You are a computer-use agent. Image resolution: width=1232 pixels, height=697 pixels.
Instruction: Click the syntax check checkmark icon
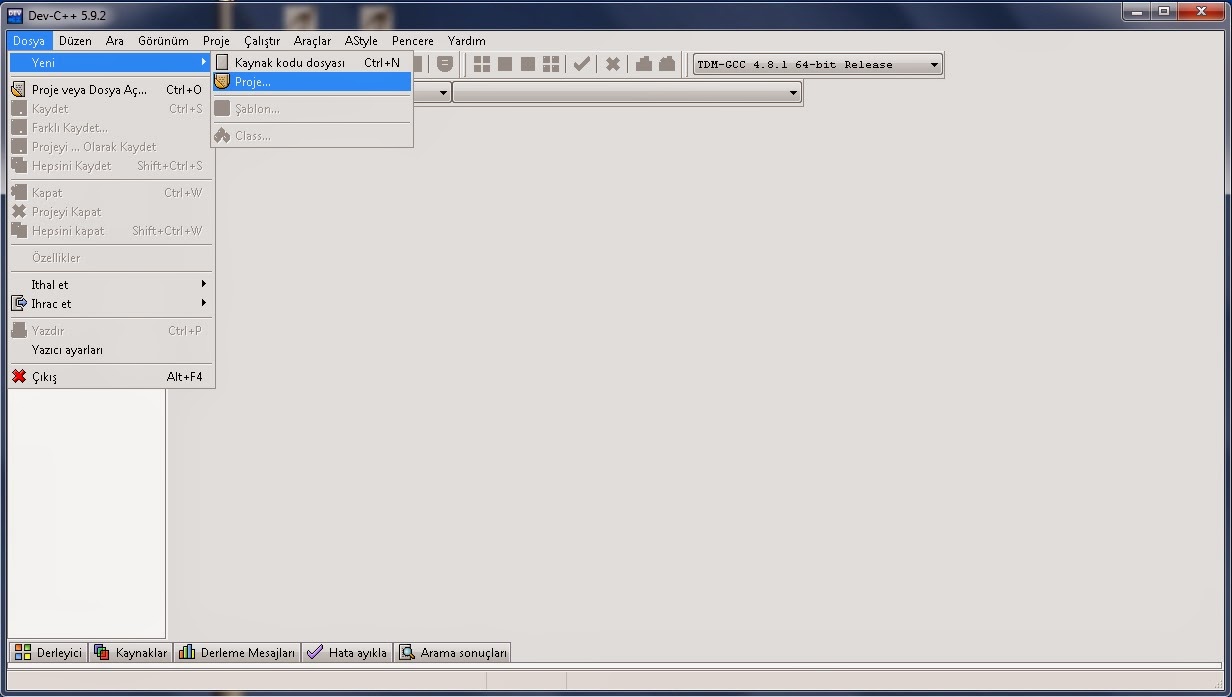(x=581, y=64)
